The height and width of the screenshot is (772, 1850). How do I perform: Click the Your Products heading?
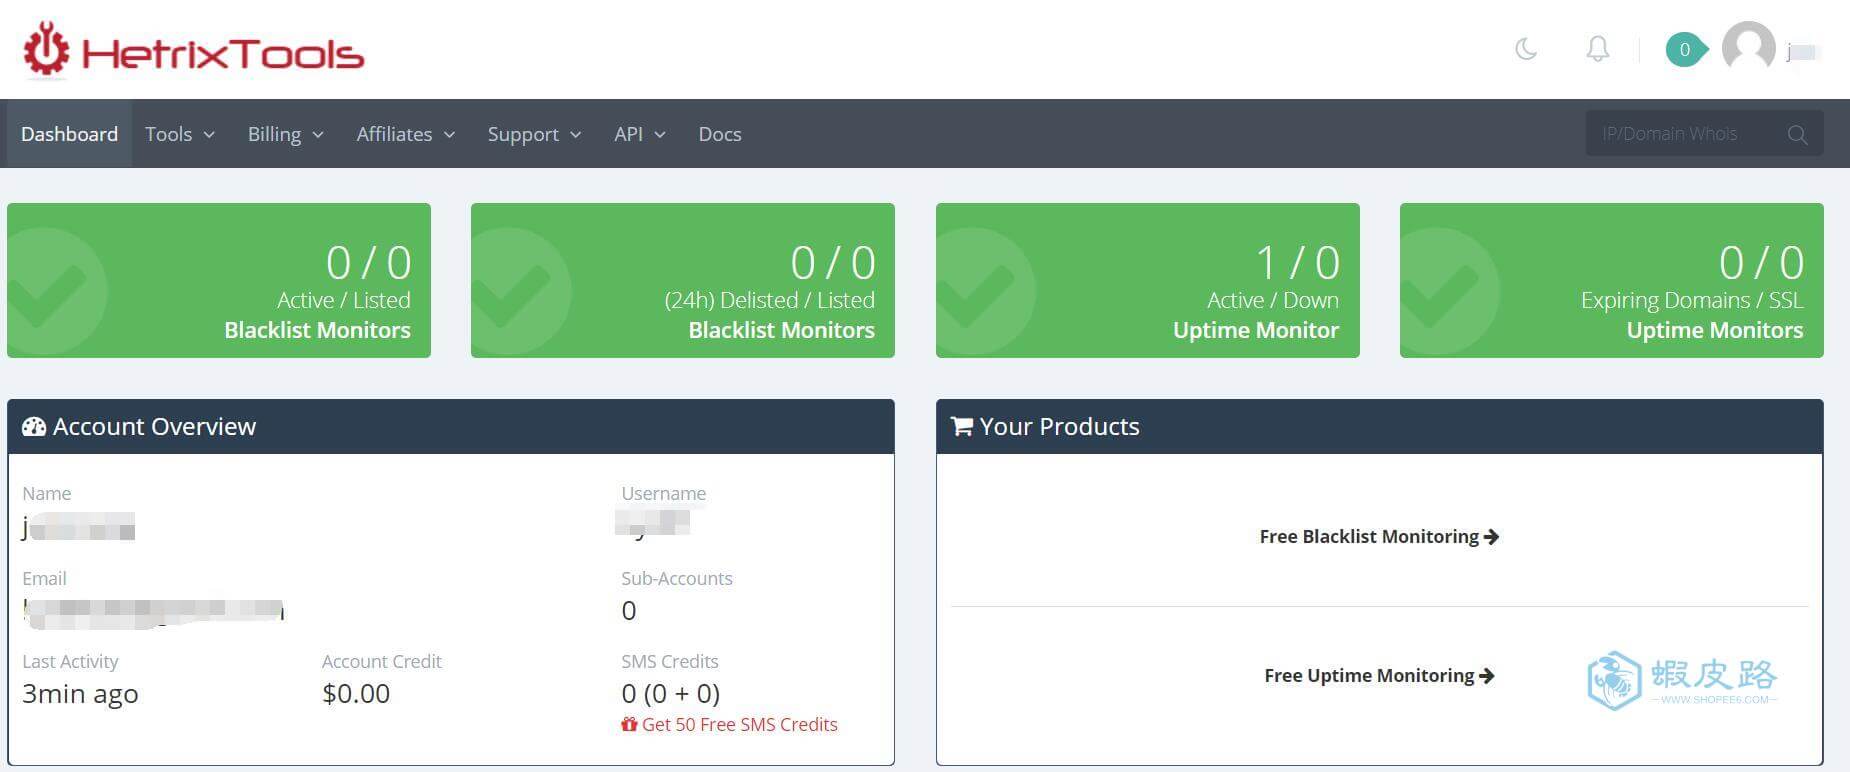coord(1059,427)
